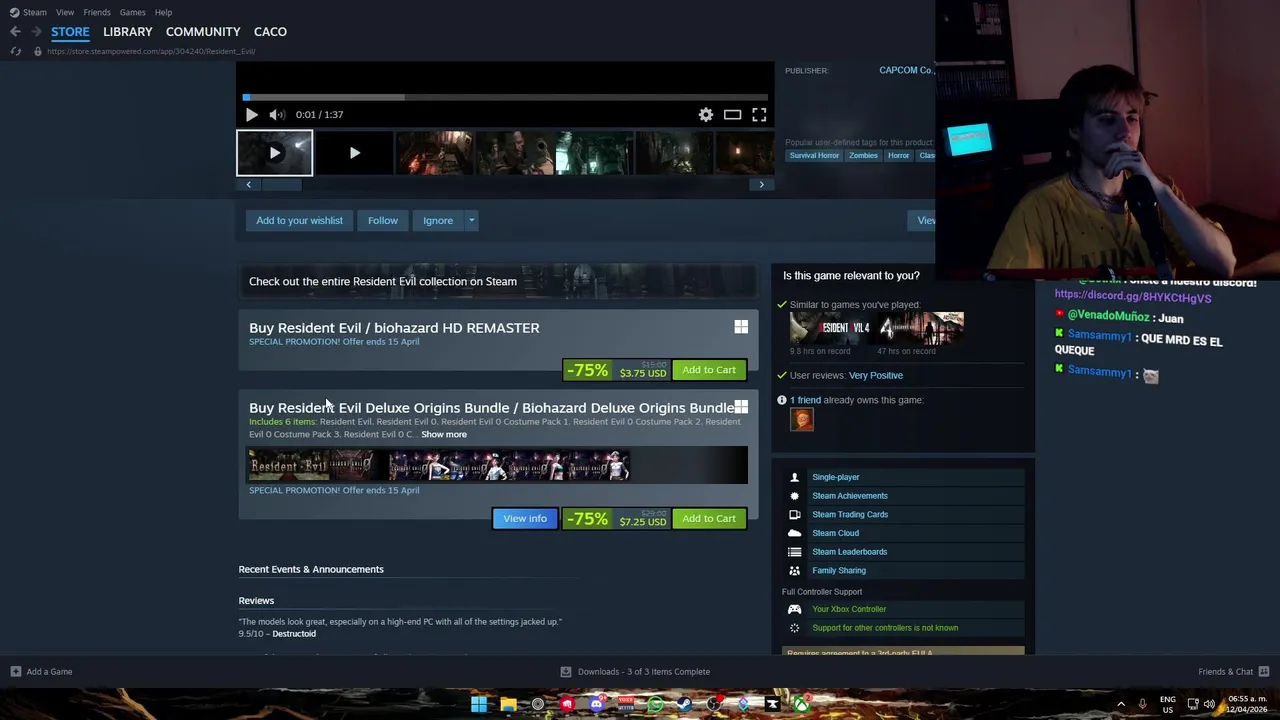Open CACO profile tab

point(270,32)
